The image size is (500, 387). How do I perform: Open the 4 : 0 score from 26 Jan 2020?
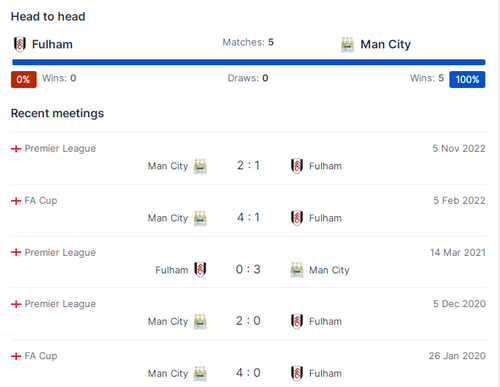click(x=248, y=373)
